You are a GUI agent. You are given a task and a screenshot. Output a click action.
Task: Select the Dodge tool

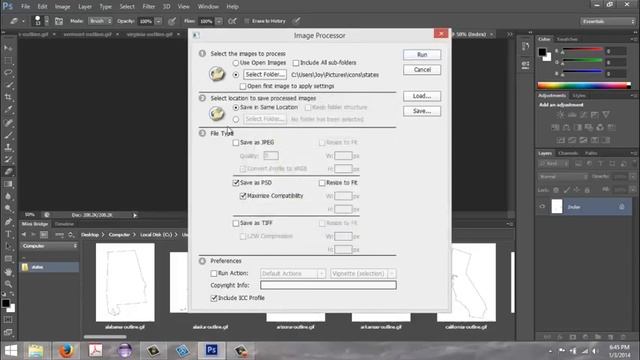[8, 209]
